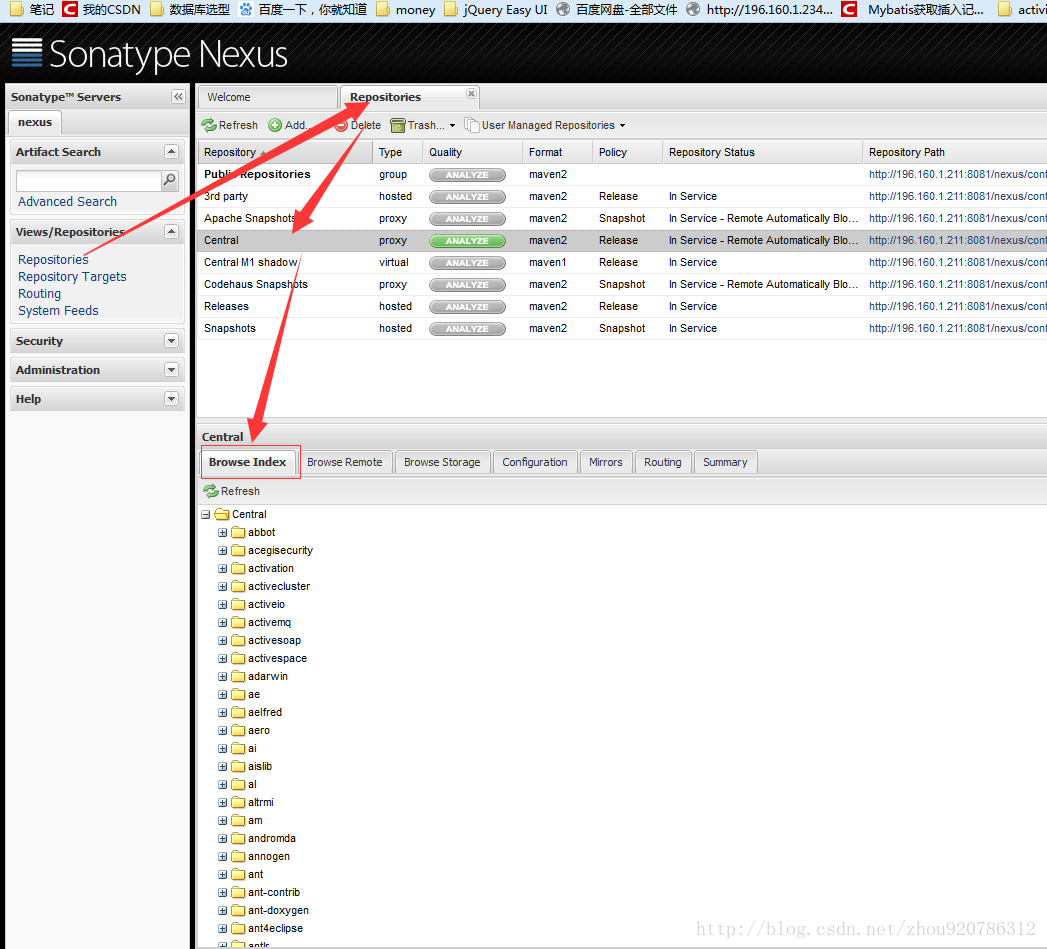The width and height of the screenshot is (1047, 949).
Task: Open the Browse Storage tab
Action: (442, 462)
